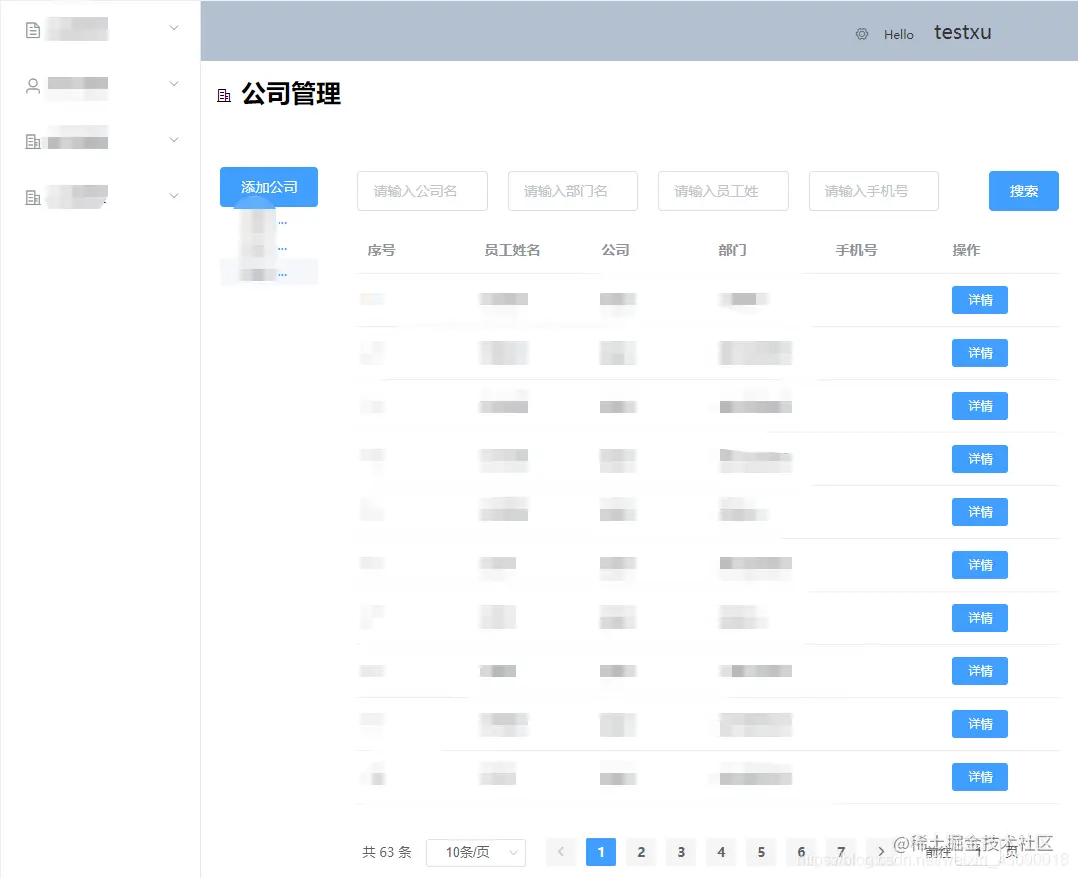Click the next page arrow in pagination
Image resolution: width=1078 pixels, height=878 pixels.
pyautogui.click(x=881, y=852)
